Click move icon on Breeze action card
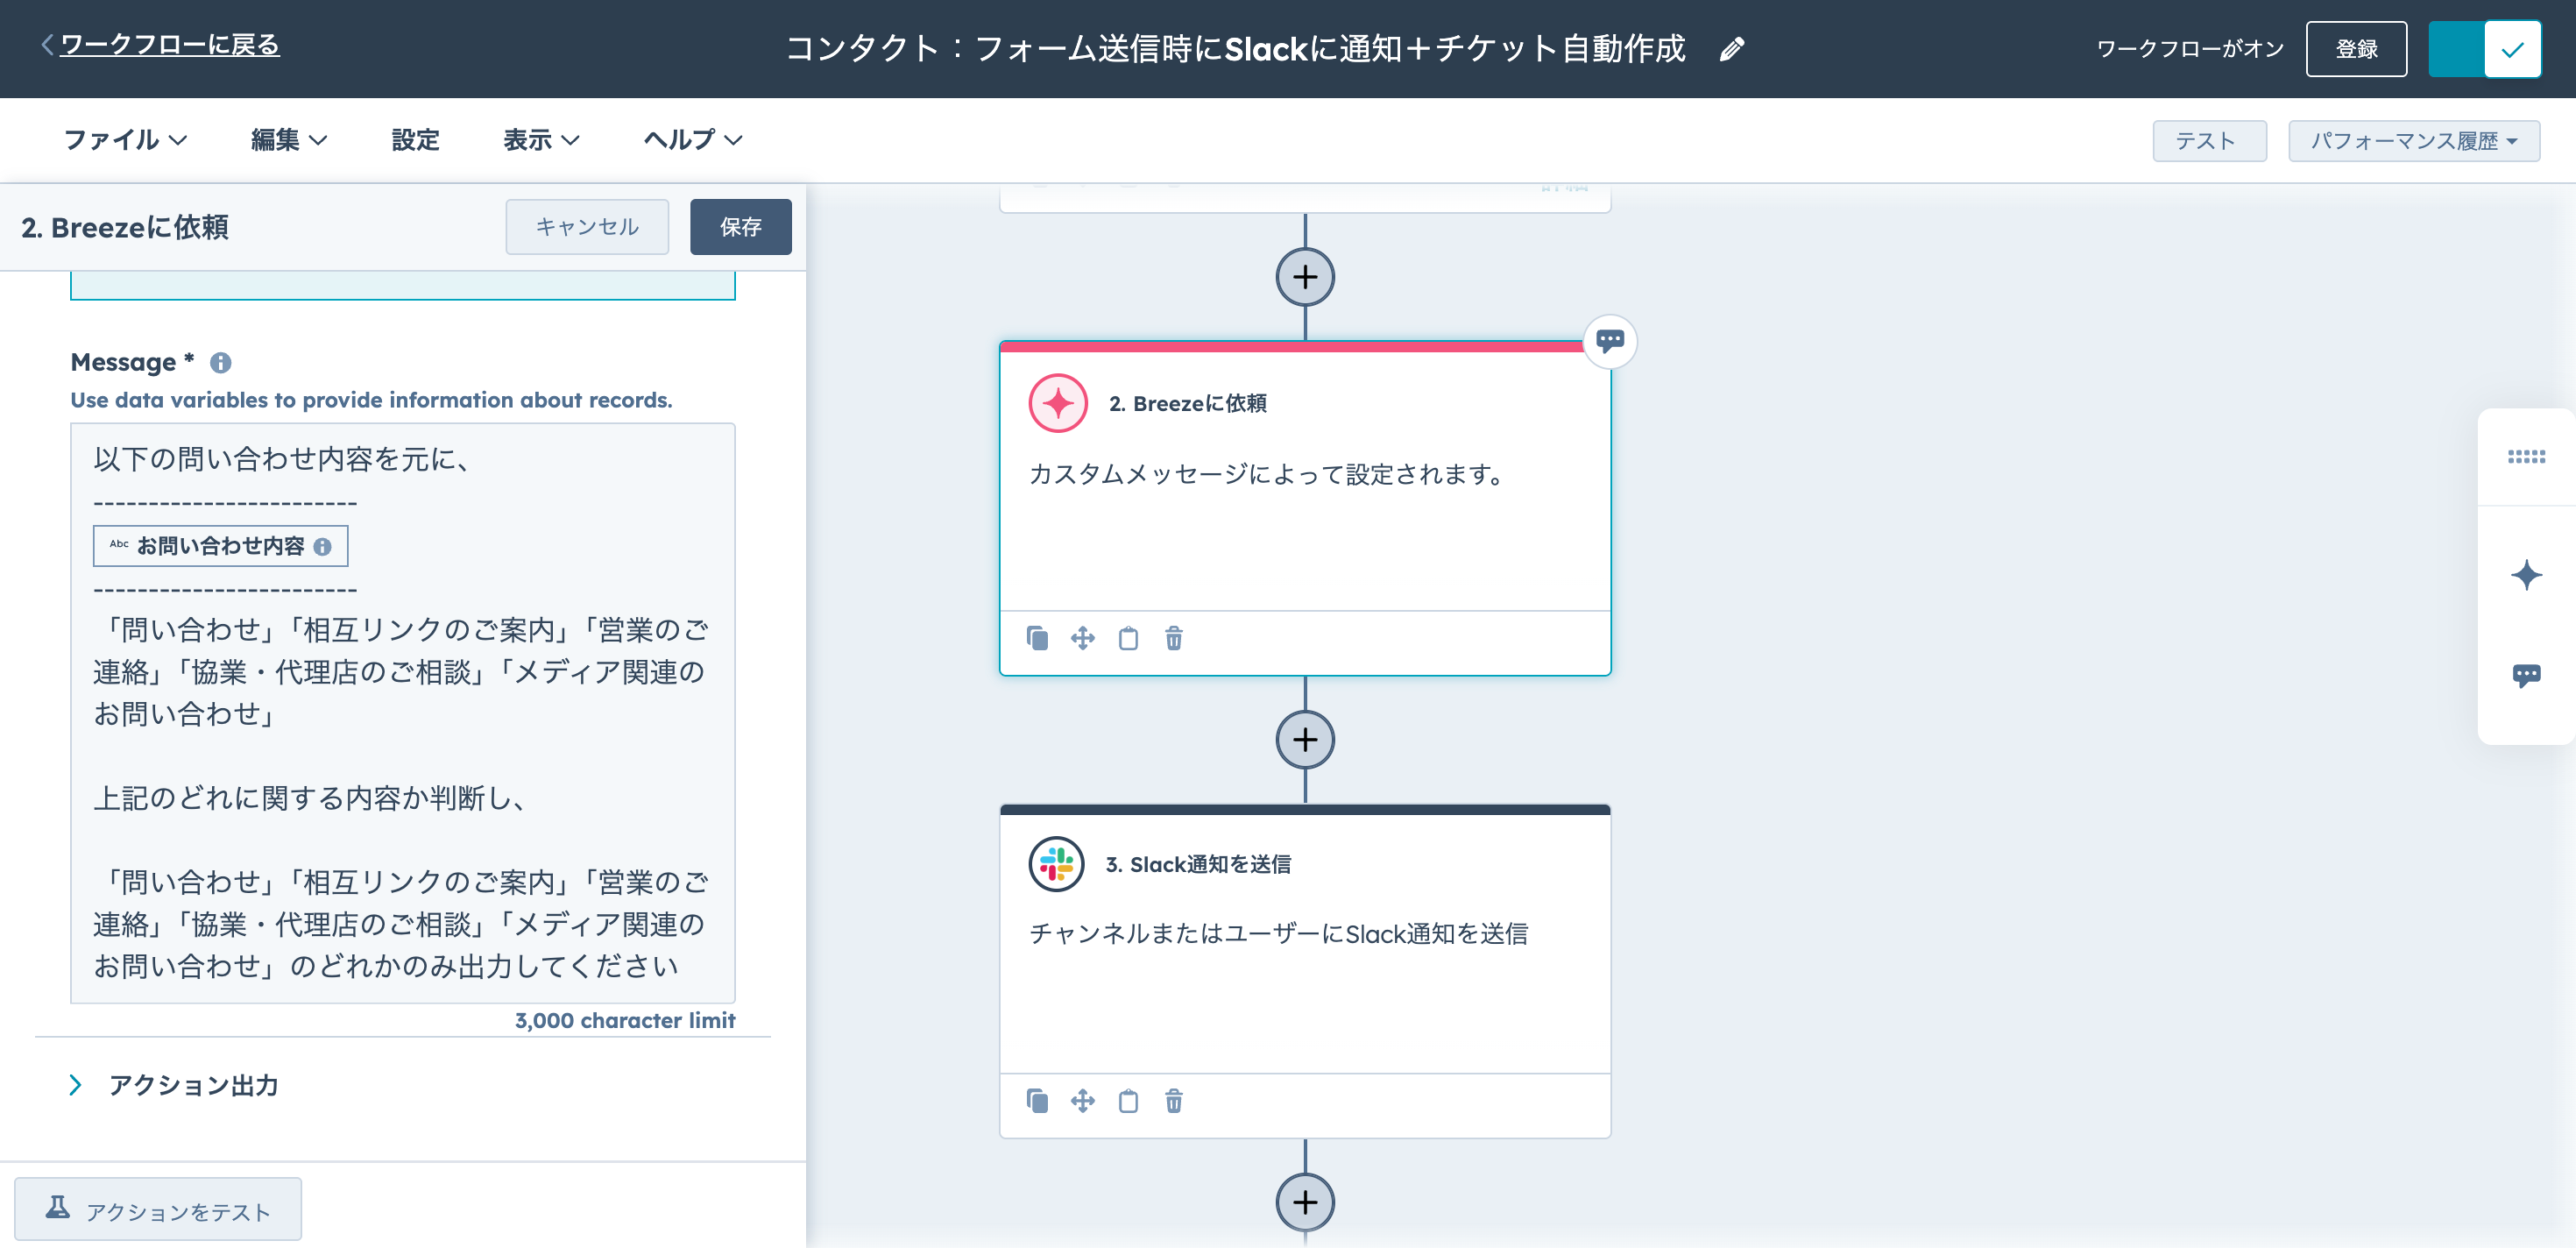The height and width of the screenshot is (1248, 2576). (x=1082, y=638)
